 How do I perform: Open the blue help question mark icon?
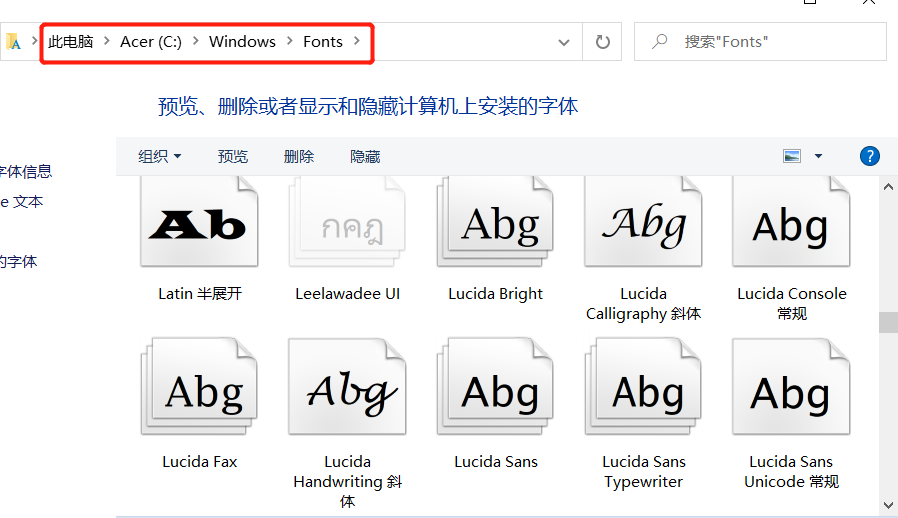tap(869, 156)
